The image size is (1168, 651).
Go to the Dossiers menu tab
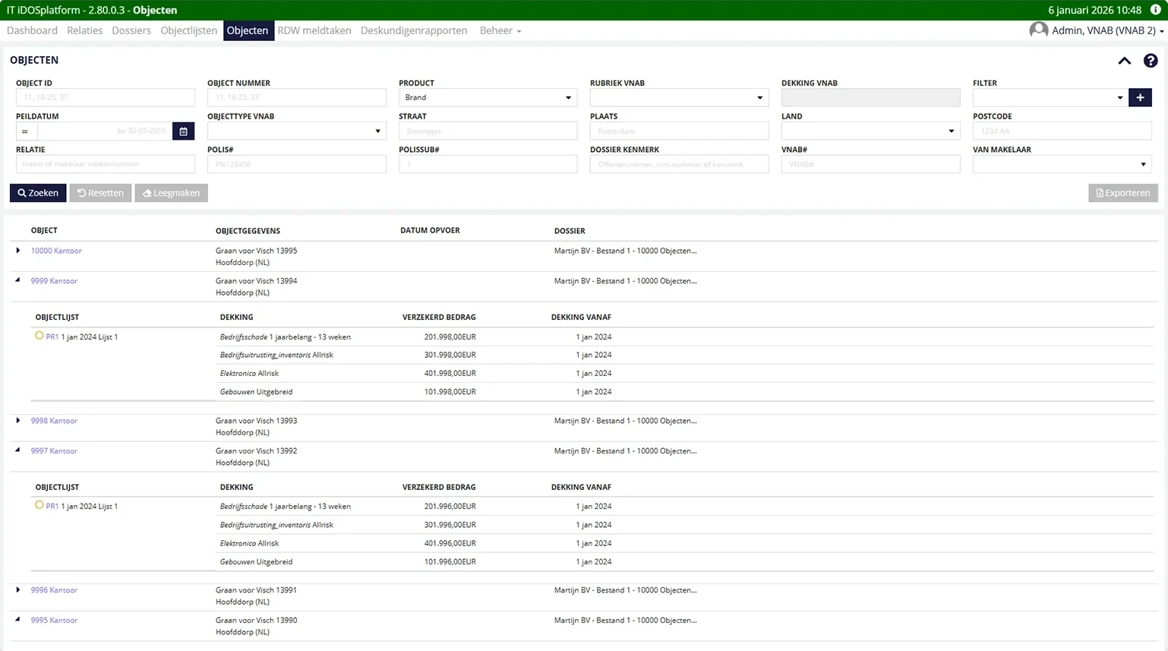pyautogui.click(x=131, y=31)
